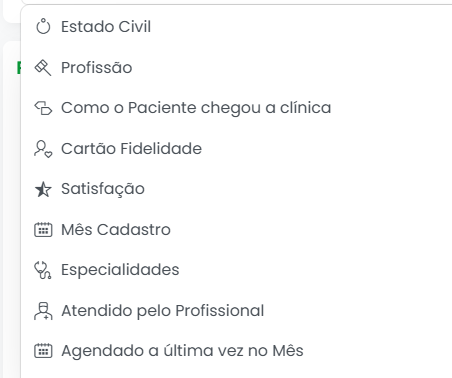Viewport: 452px width, 378px height.
Task: Click the ring icon beside Estado Civil
Action: [x=43, y=27]
